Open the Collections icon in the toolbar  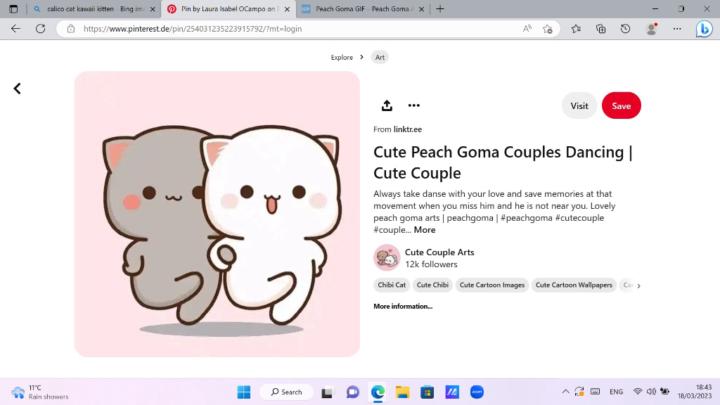601,29
